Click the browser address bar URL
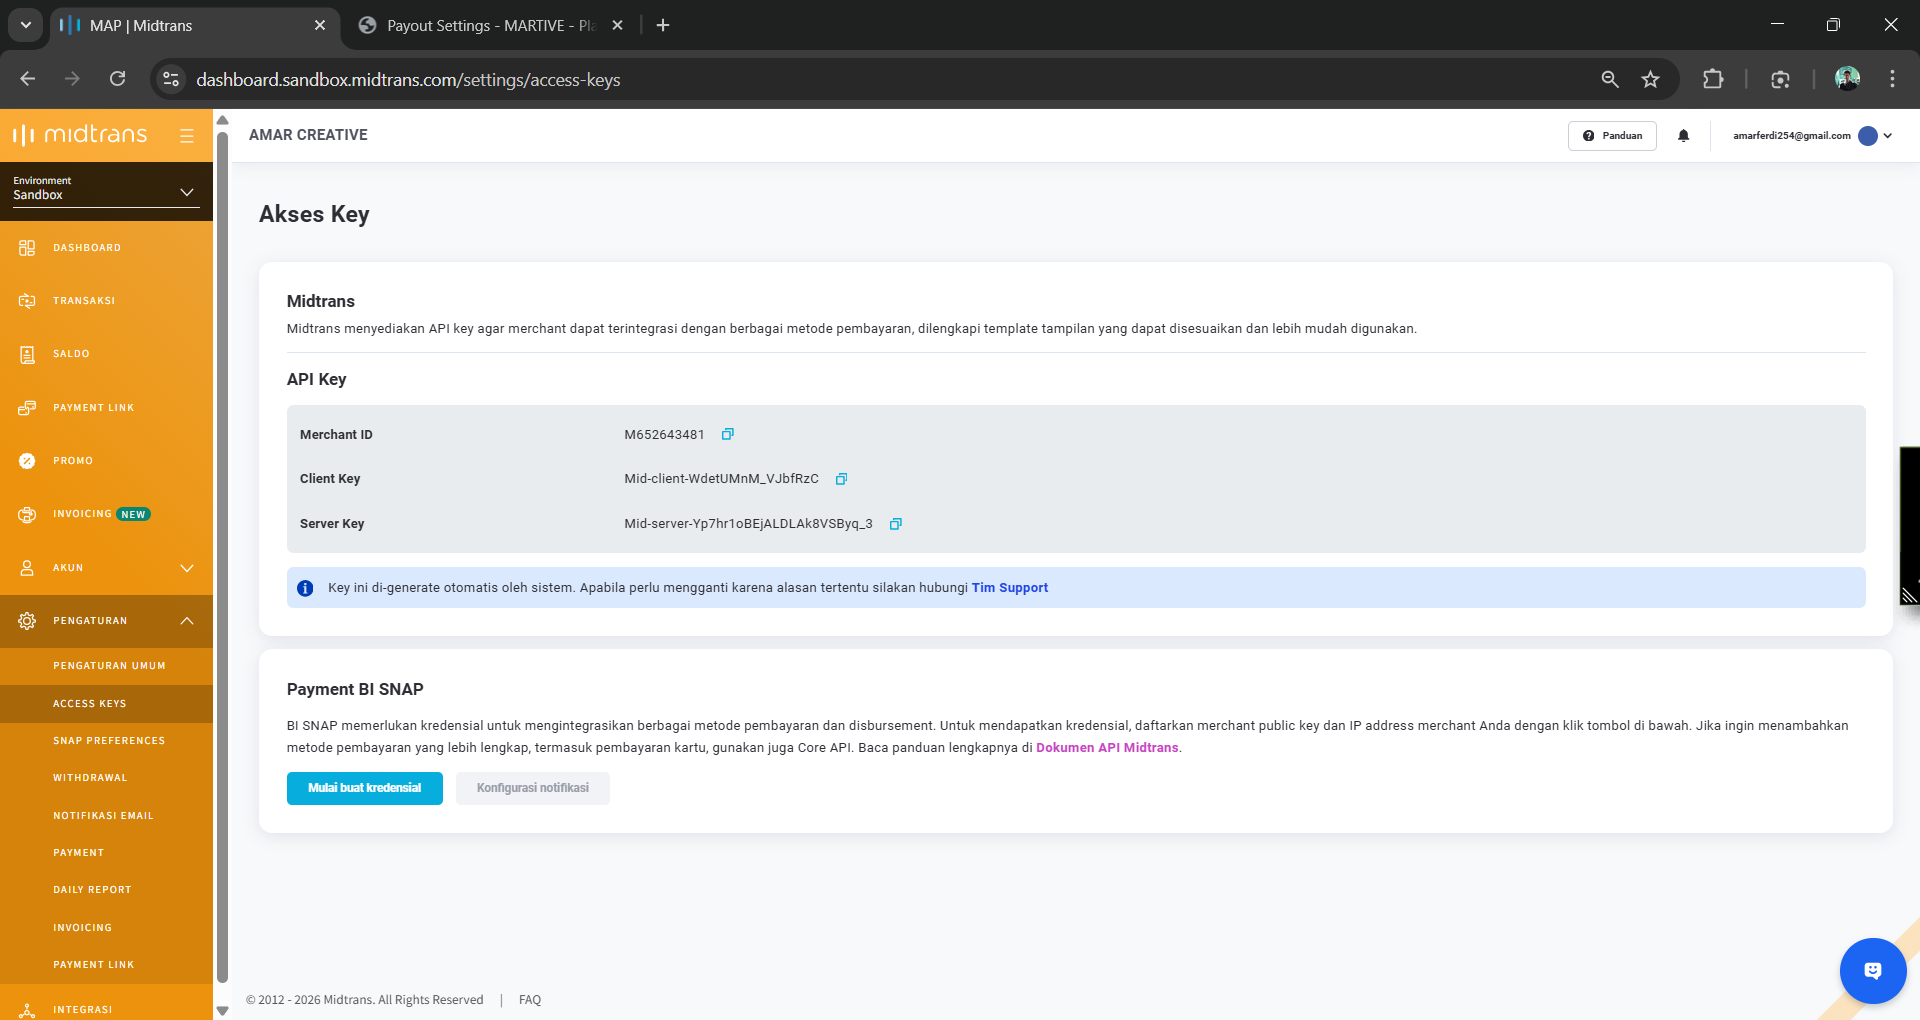This screenshot has height=1020, width=1920. [408, 79]
